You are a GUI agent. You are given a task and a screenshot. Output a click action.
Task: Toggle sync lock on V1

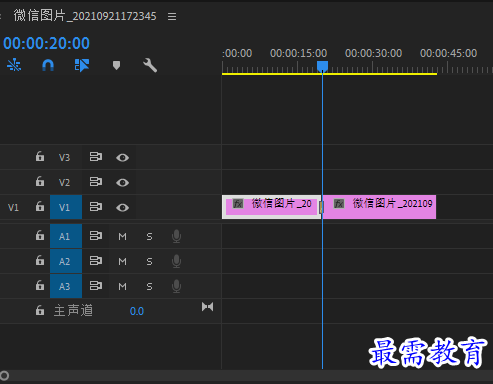point(96,207)
